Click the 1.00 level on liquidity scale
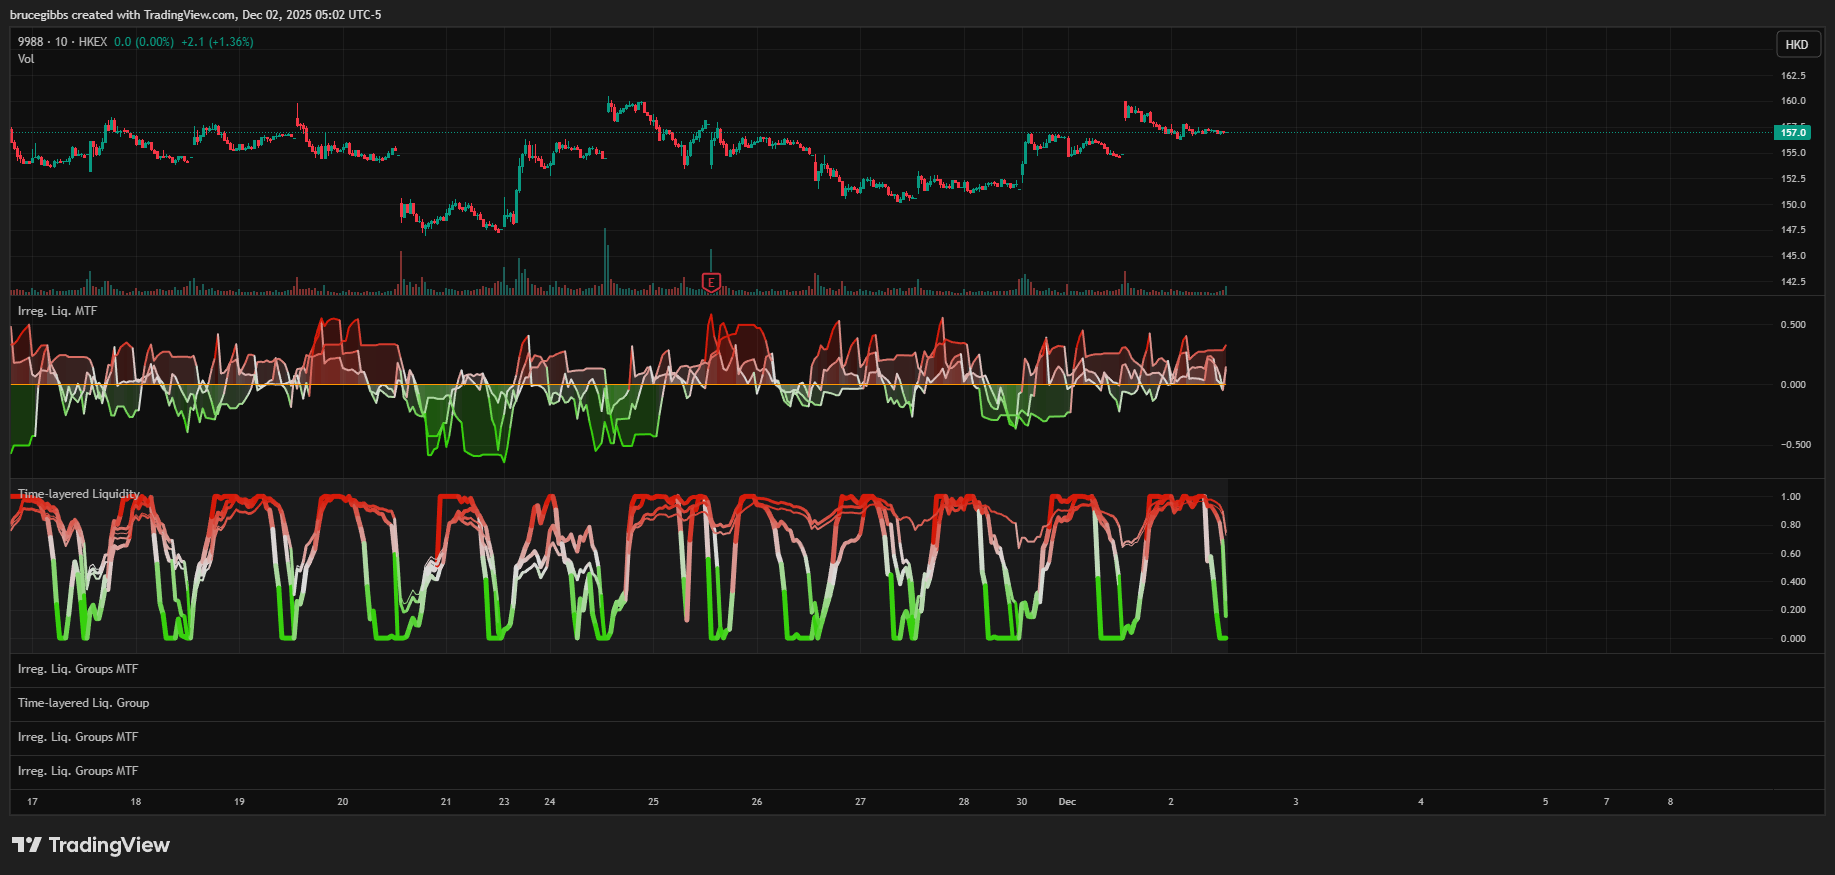The width and height of the screenshot is (1835, 875). pos(1790,497)
